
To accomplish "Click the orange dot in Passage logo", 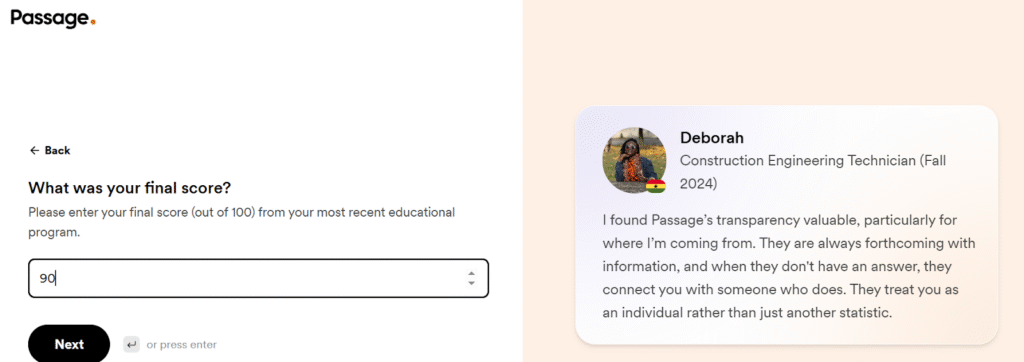I will (x=93, y=23).
